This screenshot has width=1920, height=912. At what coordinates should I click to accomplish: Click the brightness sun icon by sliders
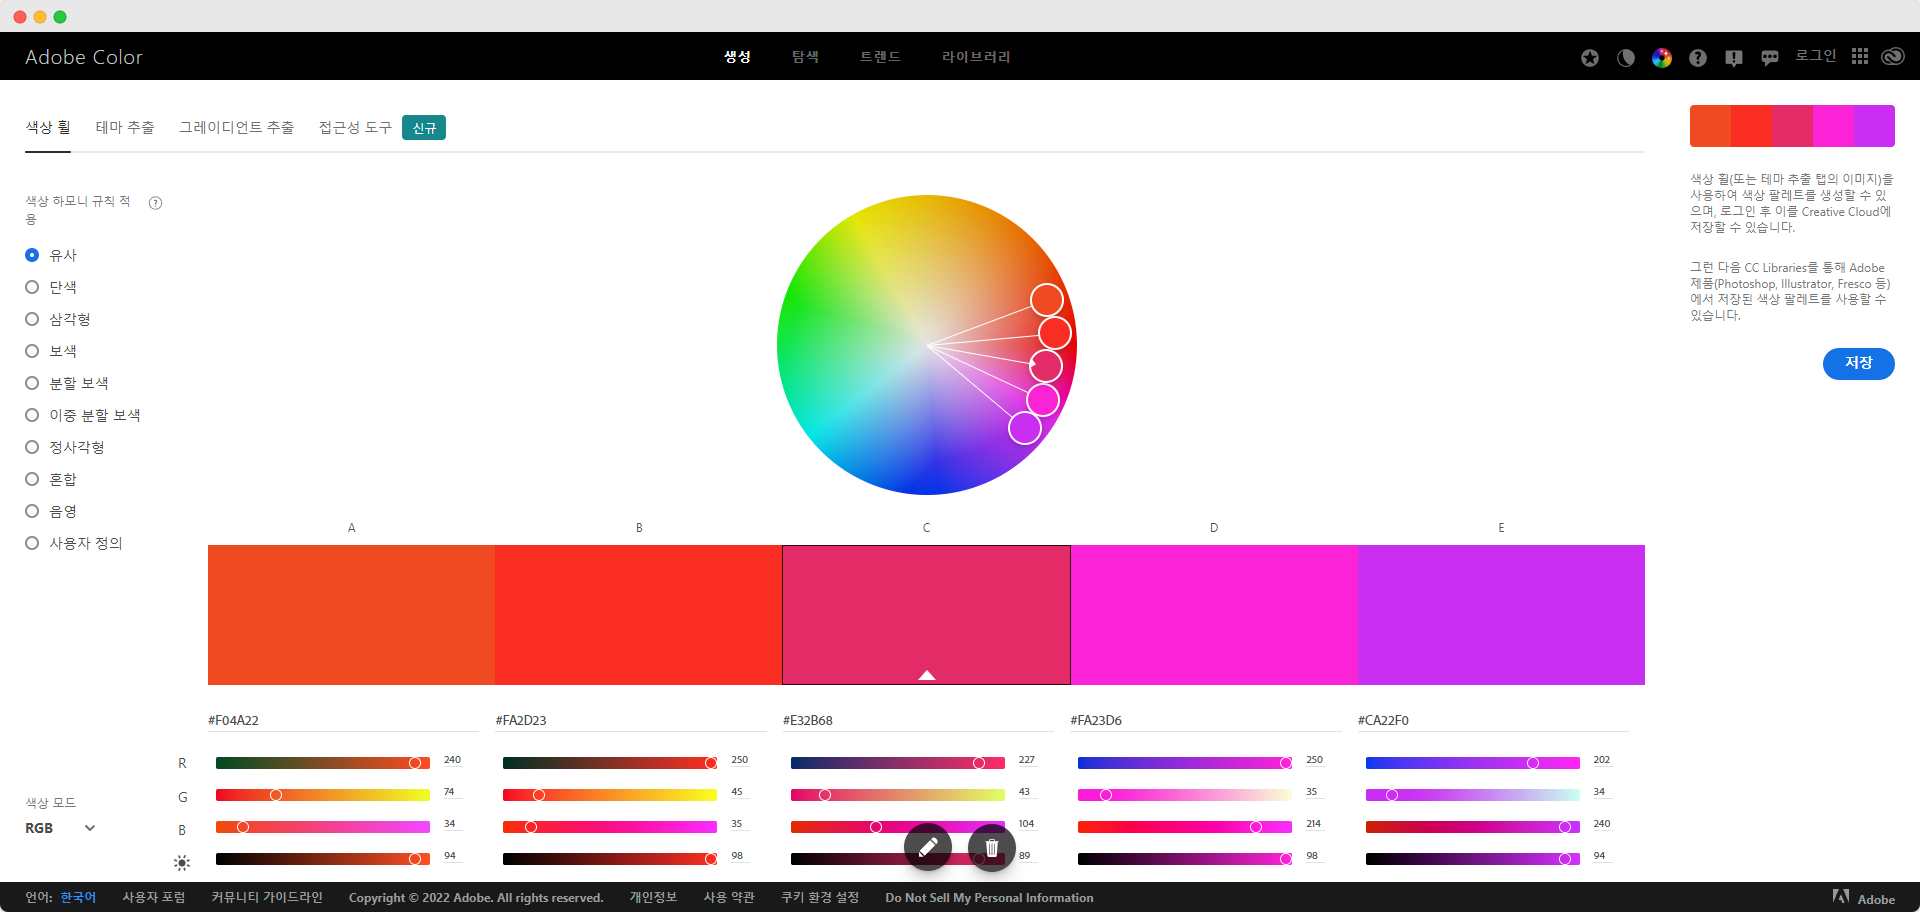coord(182,862)
